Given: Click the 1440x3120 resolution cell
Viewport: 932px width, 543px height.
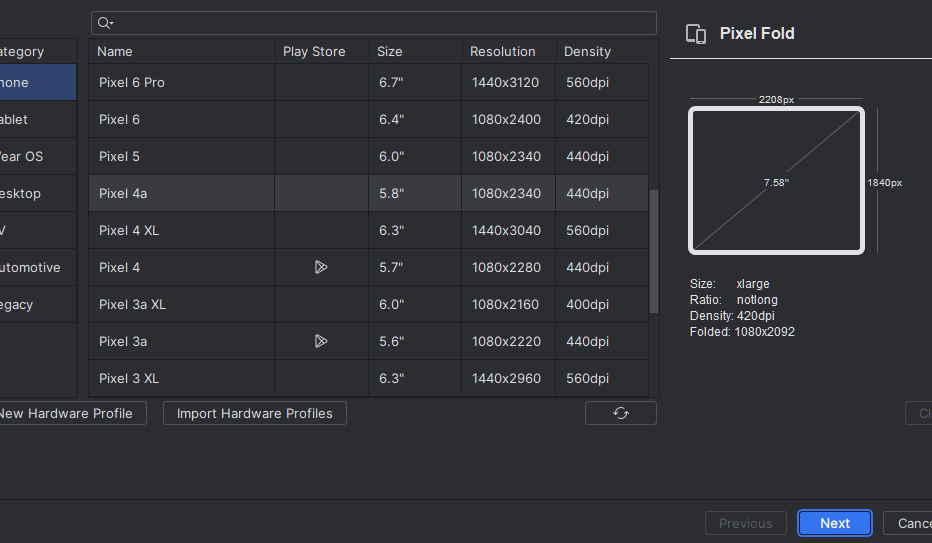Looking at the screenshot, I should (506, 83).
